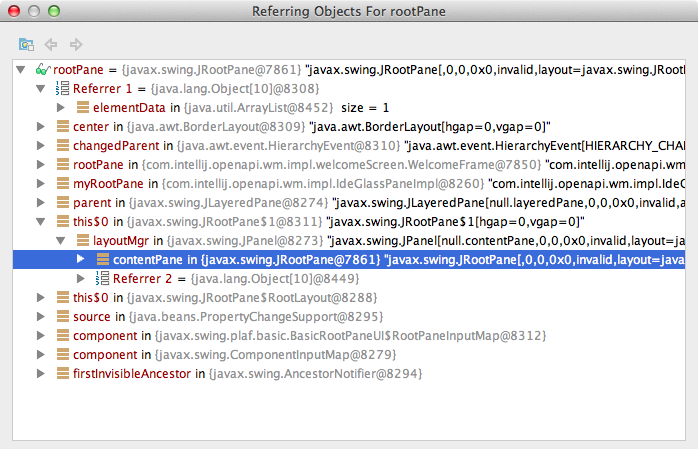Screen dimensions: 698x449
Task: Click the array icon next to Referrer 2
Action: pyautogui.click(x=102, y=279)
